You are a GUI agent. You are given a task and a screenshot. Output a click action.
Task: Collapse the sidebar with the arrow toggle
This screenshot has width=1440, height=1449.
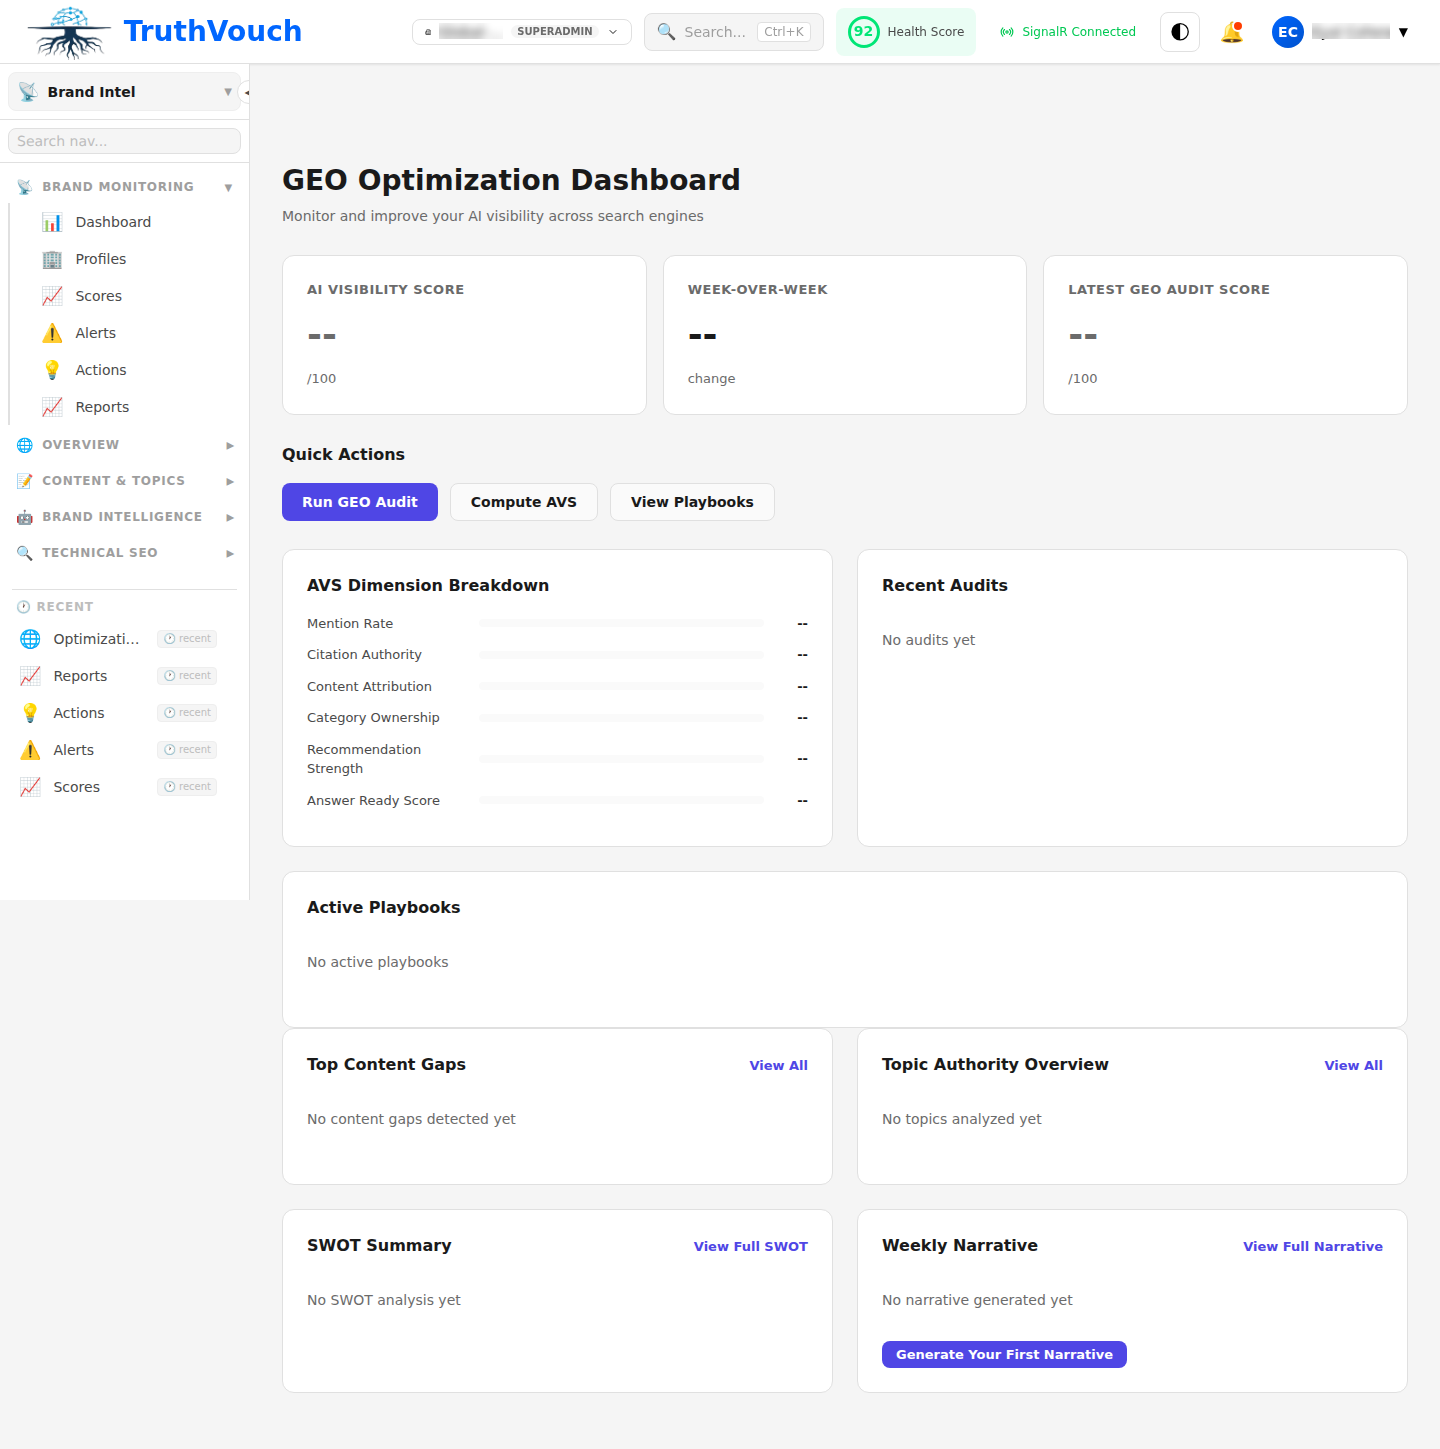click(246, 91)
